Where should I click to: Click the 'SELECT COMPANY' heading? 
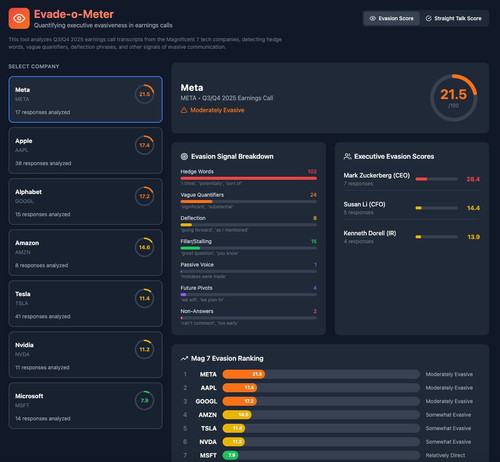(x=34, y=67)
